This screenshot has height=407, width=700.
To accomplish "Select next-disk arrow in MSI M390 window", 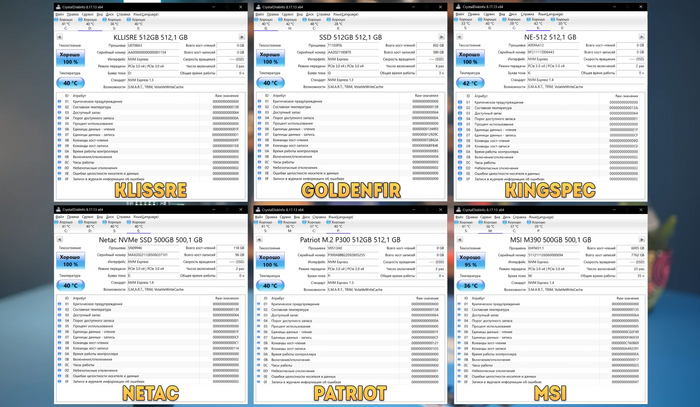I will coord(641,240).
